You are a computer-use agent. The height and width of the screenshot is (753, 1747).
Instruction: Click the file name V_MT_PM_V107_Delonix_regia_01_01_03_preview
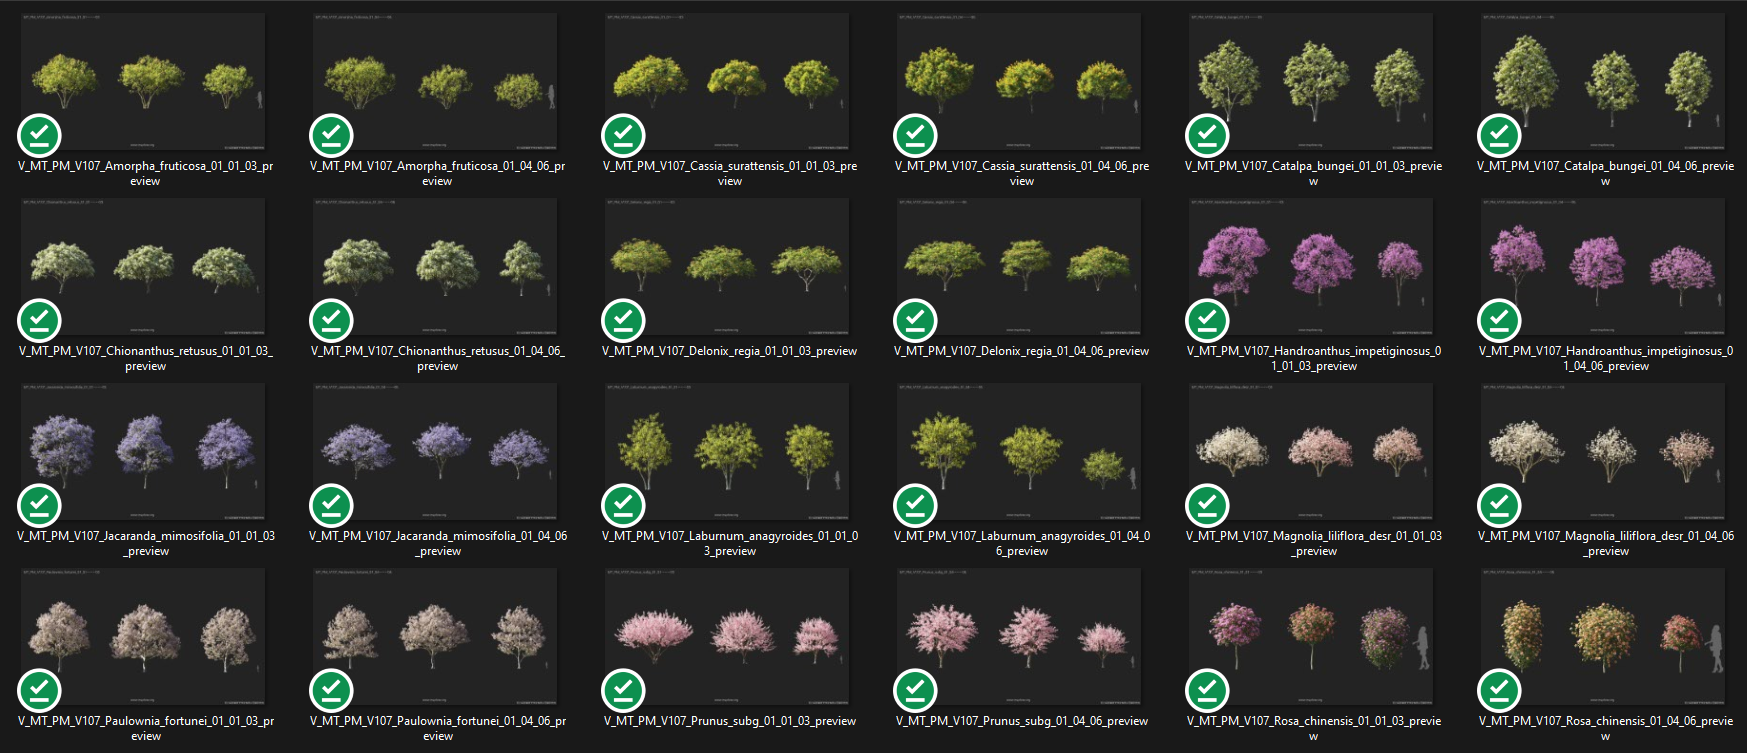[x=729, y=351]
